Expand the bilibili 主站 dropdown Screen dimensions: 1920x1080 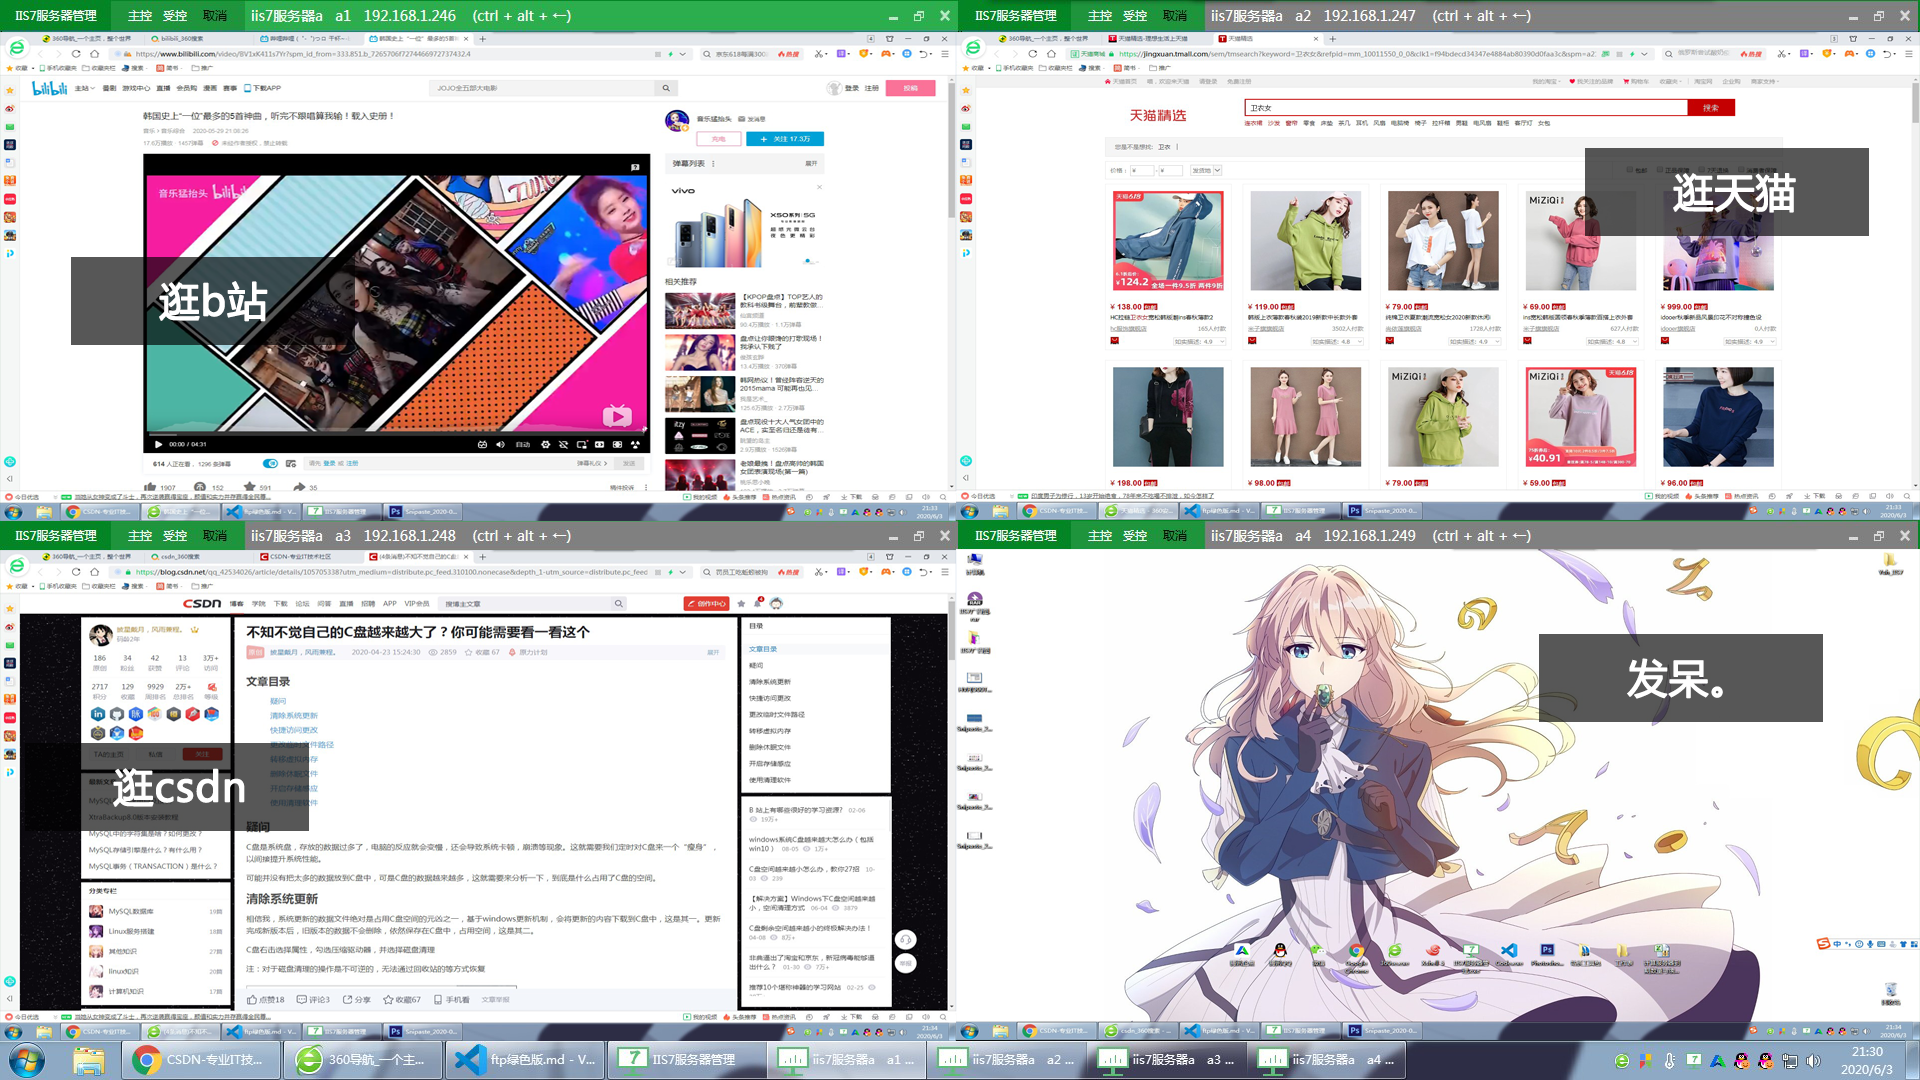coord(84,88)
